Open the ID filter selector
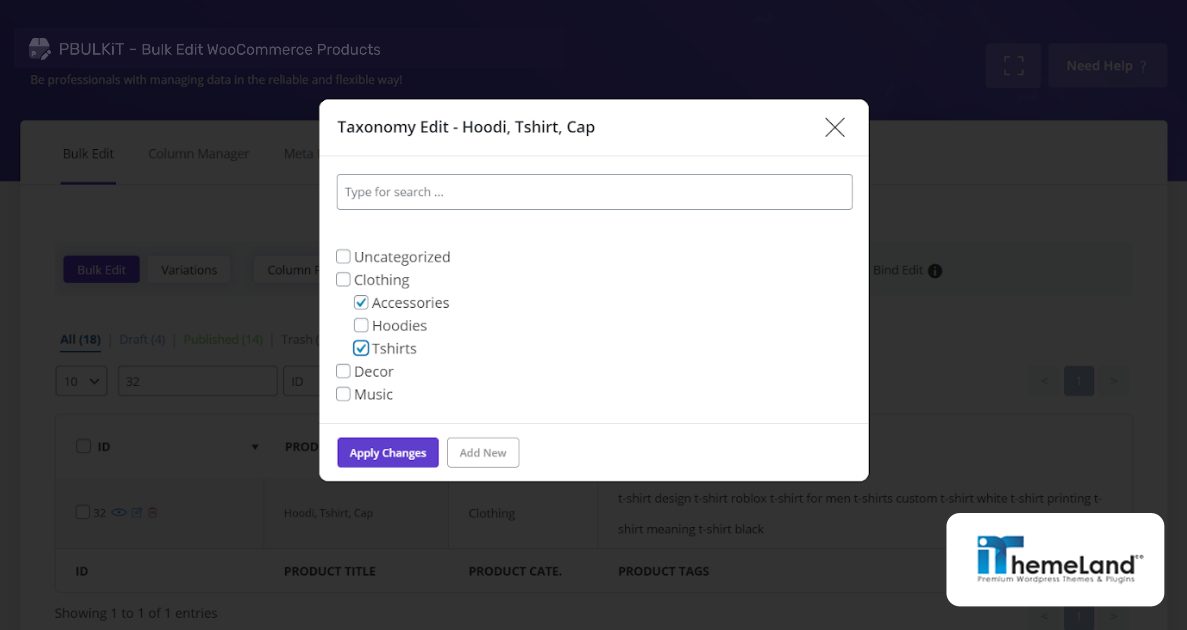This screenshot has width=1187, height=630. (x=299, y=381)
